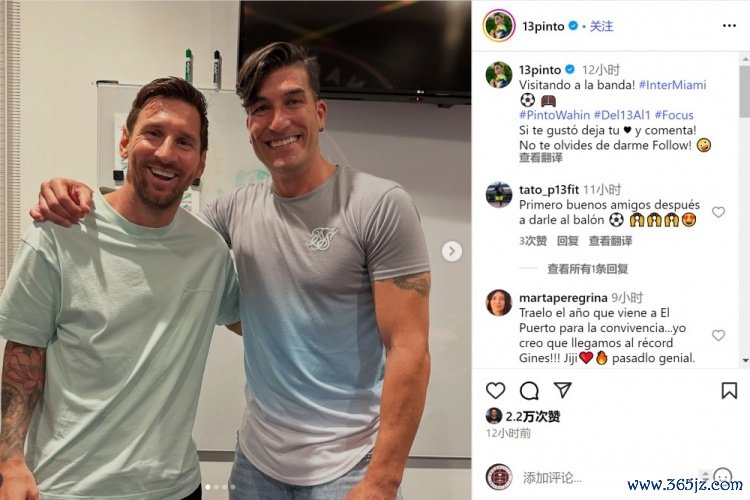This screenshot has width=750, height=500.
Task: Follow 13pinto using the 关注 button
Action: coord(601,26)
